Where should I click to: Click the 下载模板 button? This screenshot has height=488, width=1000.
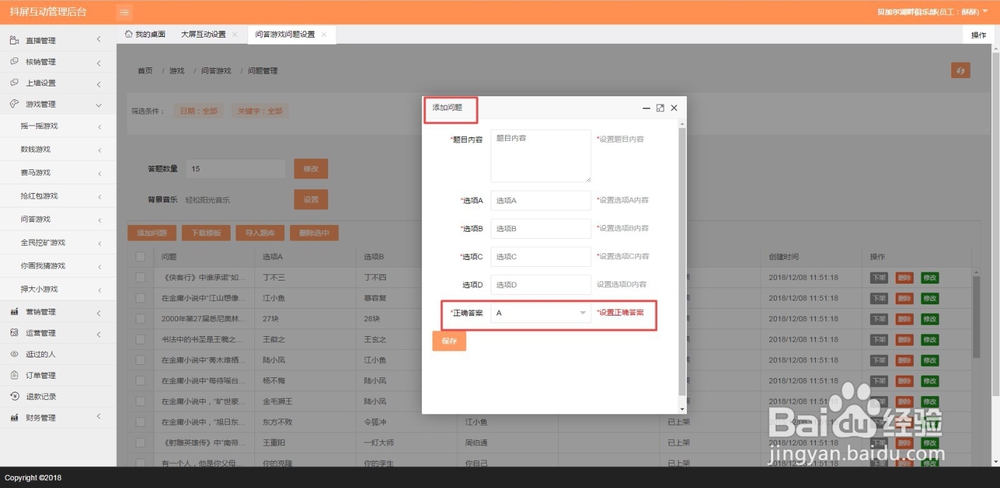click(x=206, y=233)
